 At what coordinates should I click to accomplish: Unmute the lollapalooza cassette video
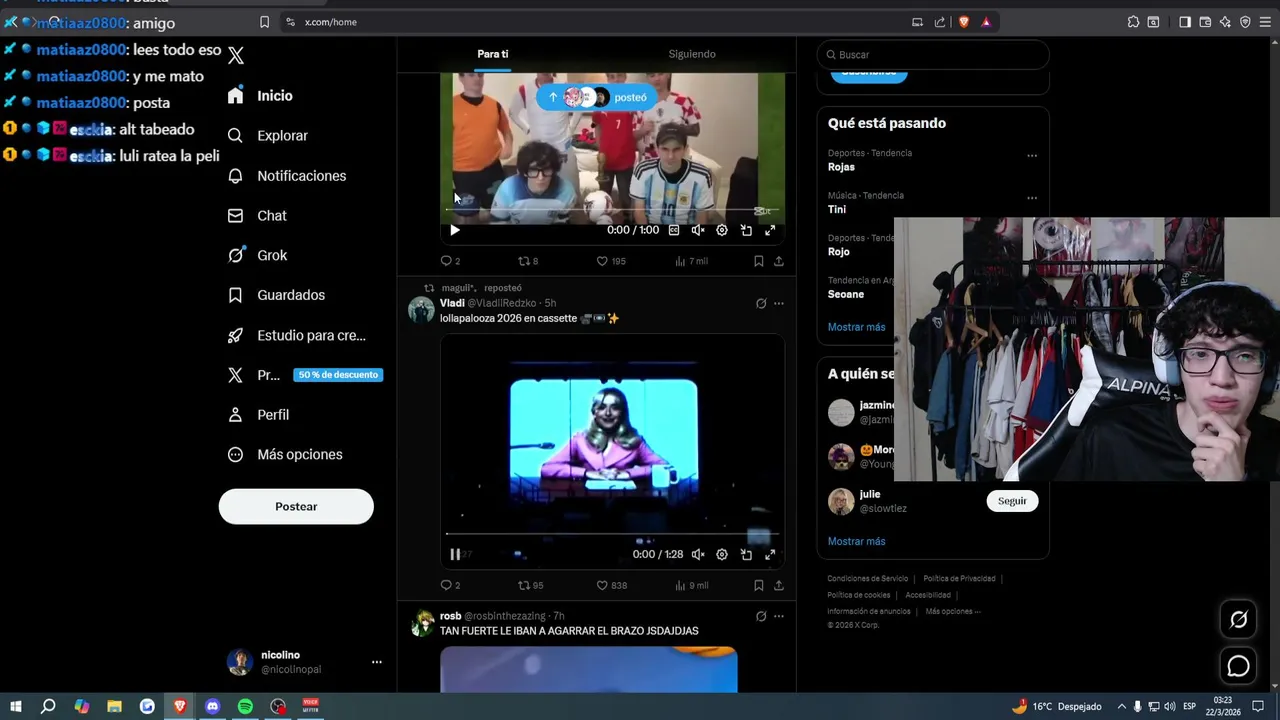698,554
